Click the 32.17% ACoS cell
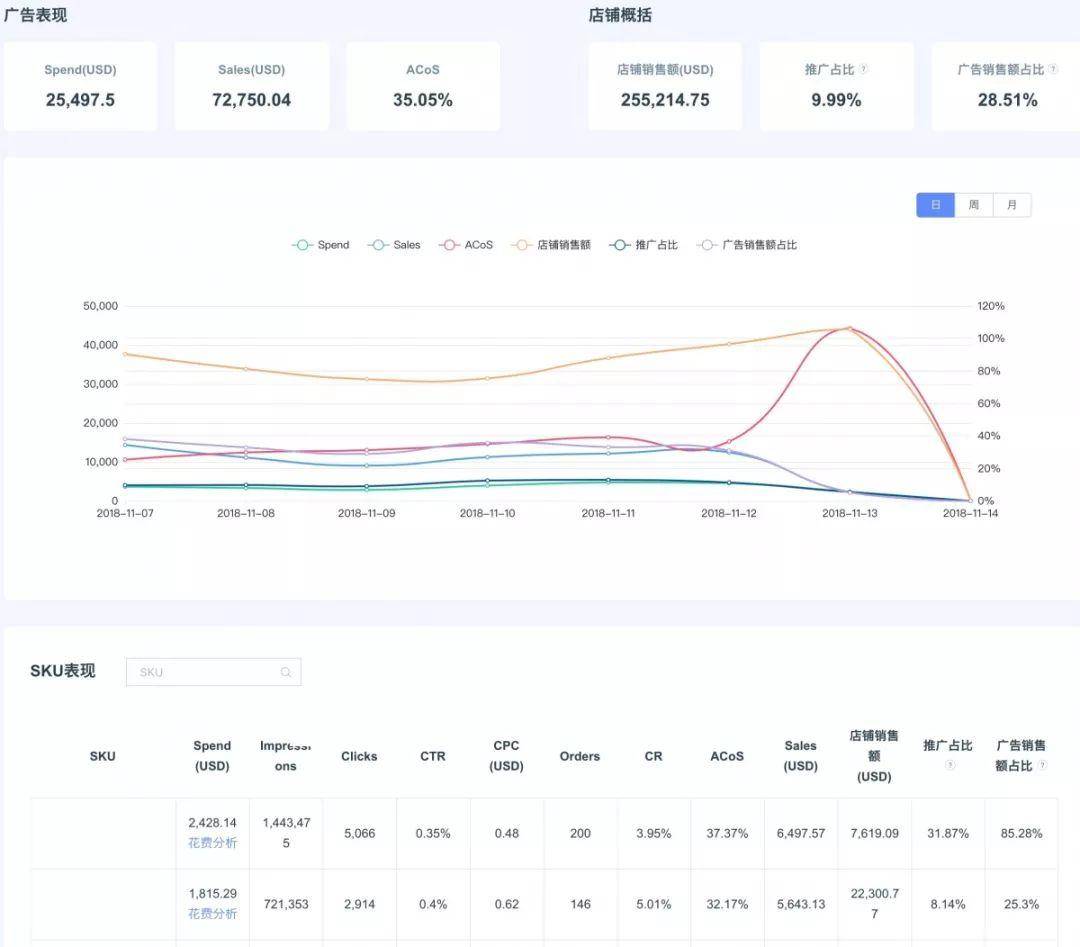 click(727, 904)
